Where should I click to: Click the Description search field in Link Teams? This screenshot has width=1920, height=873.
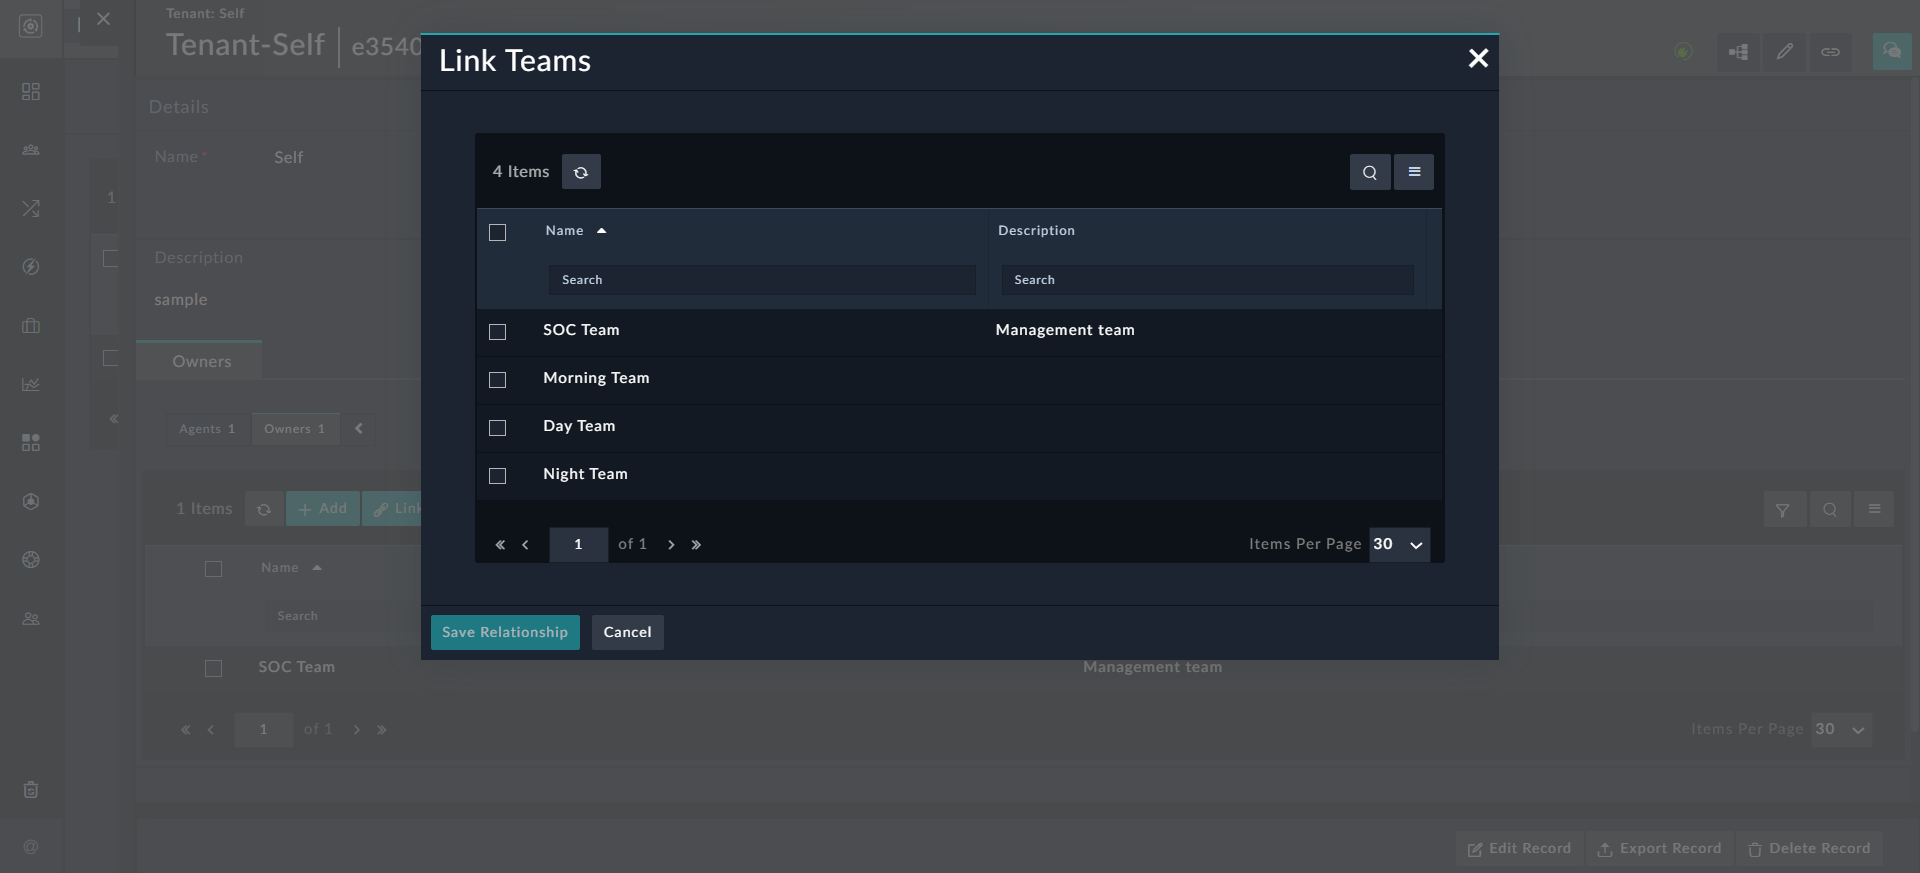point(1207,280)
